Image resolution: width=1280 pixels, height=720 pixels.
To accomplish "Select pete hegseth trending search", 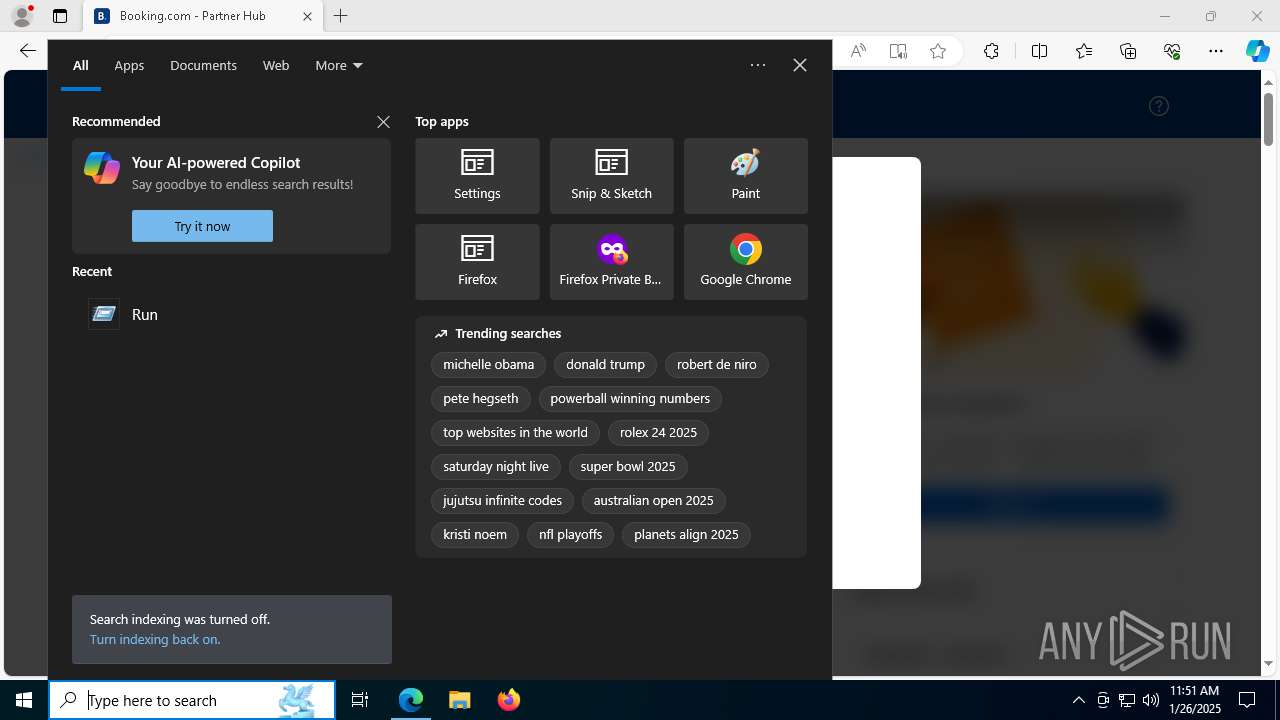I will pyautogui.click(x=481, y=399).
